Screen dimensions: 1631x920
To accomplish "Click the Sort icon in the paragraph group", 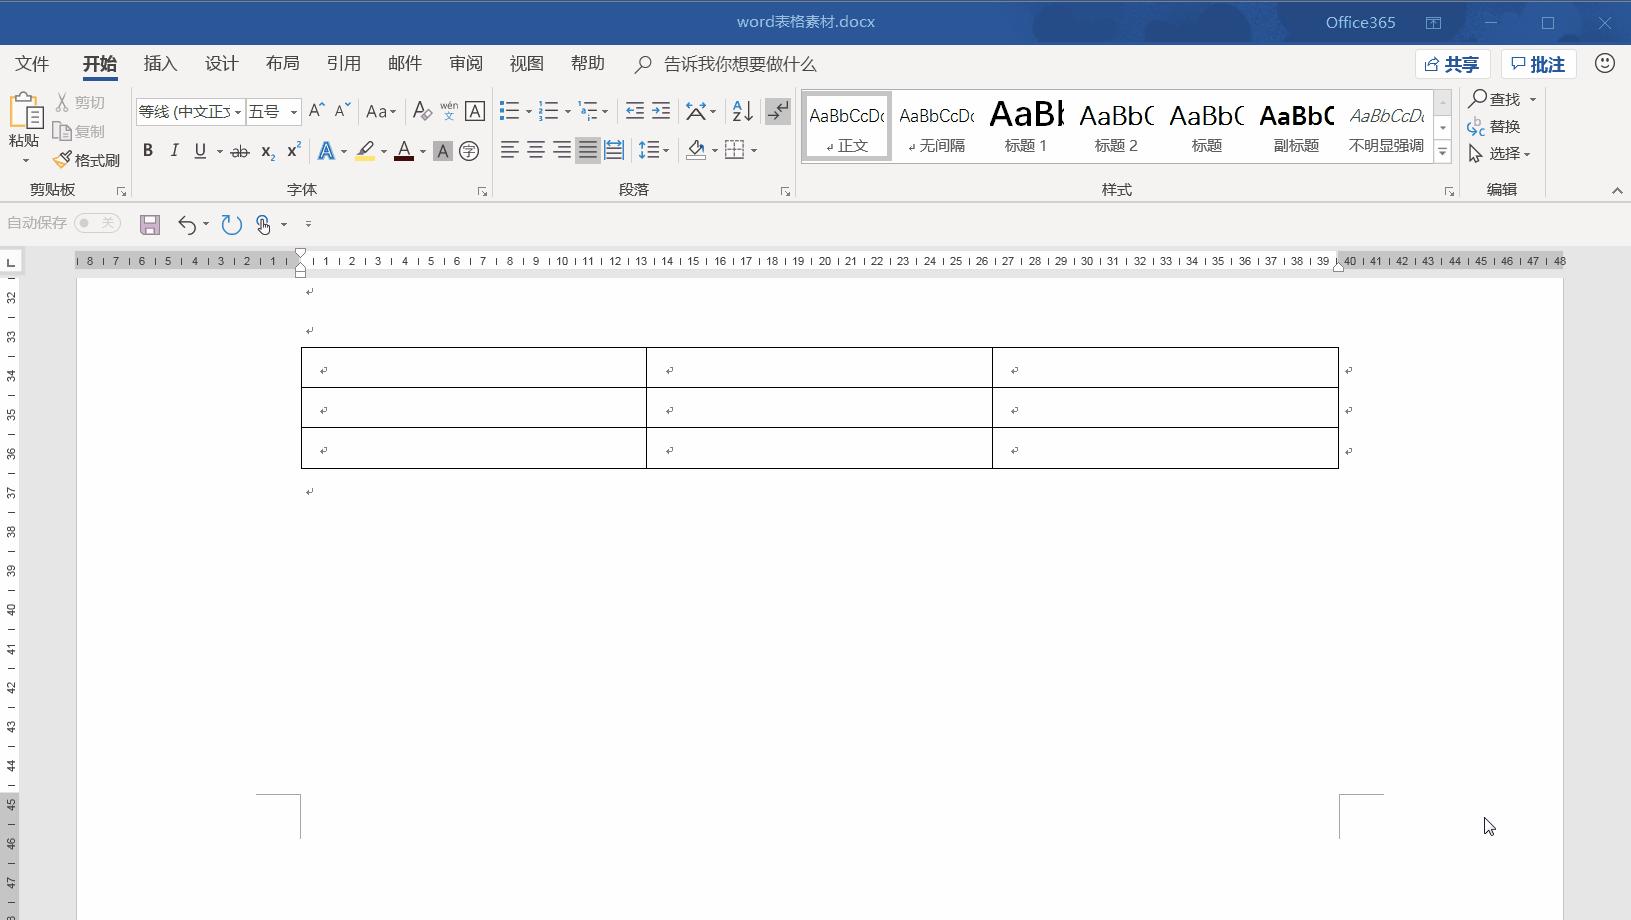I will coord(742,111).
